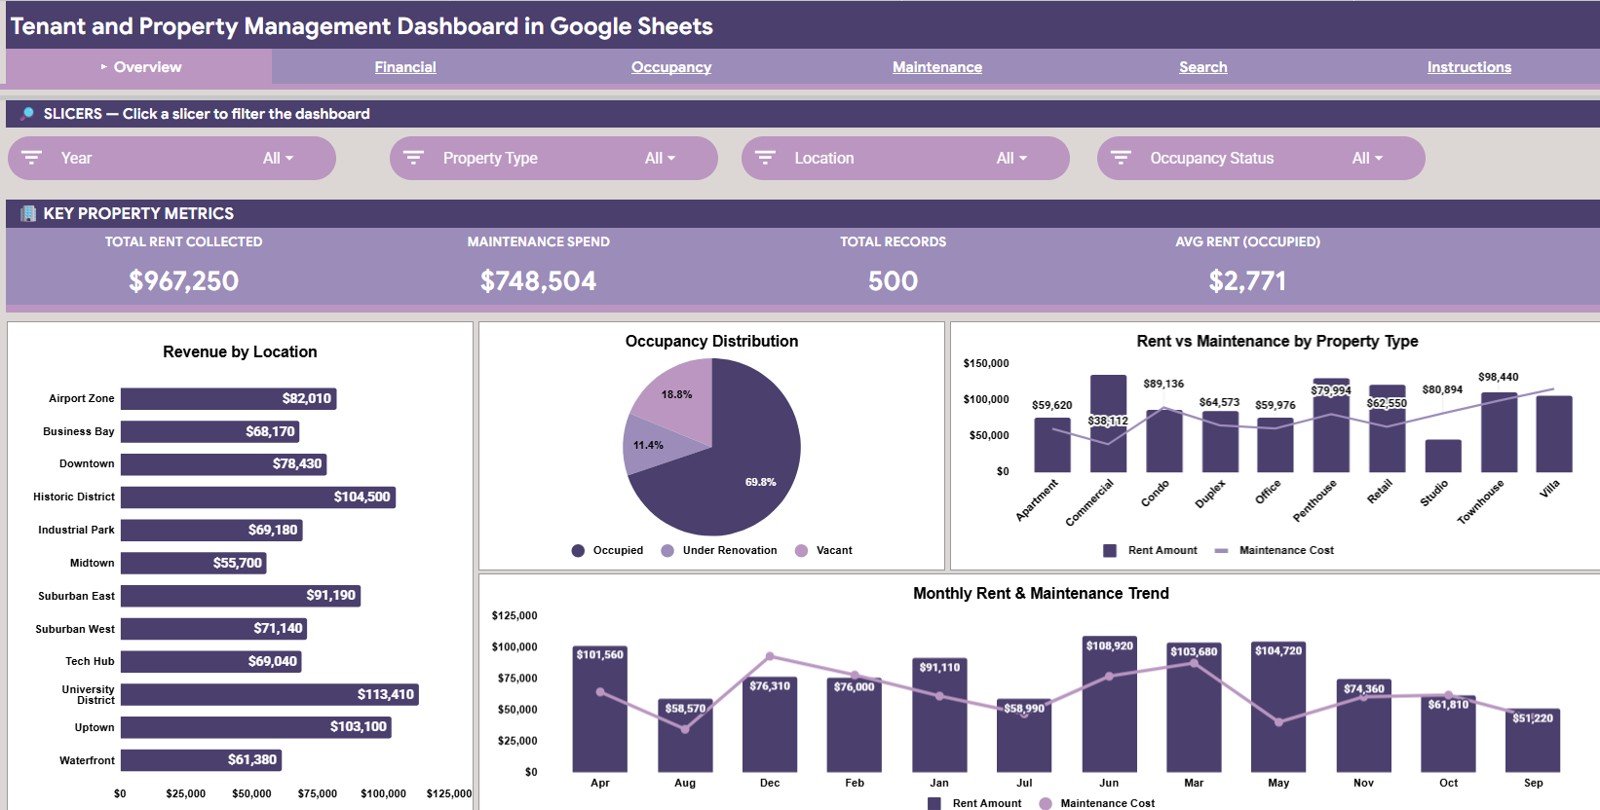Click the Total Rent Collected value $967,250

pyautogui.click(x=184, y=281)
